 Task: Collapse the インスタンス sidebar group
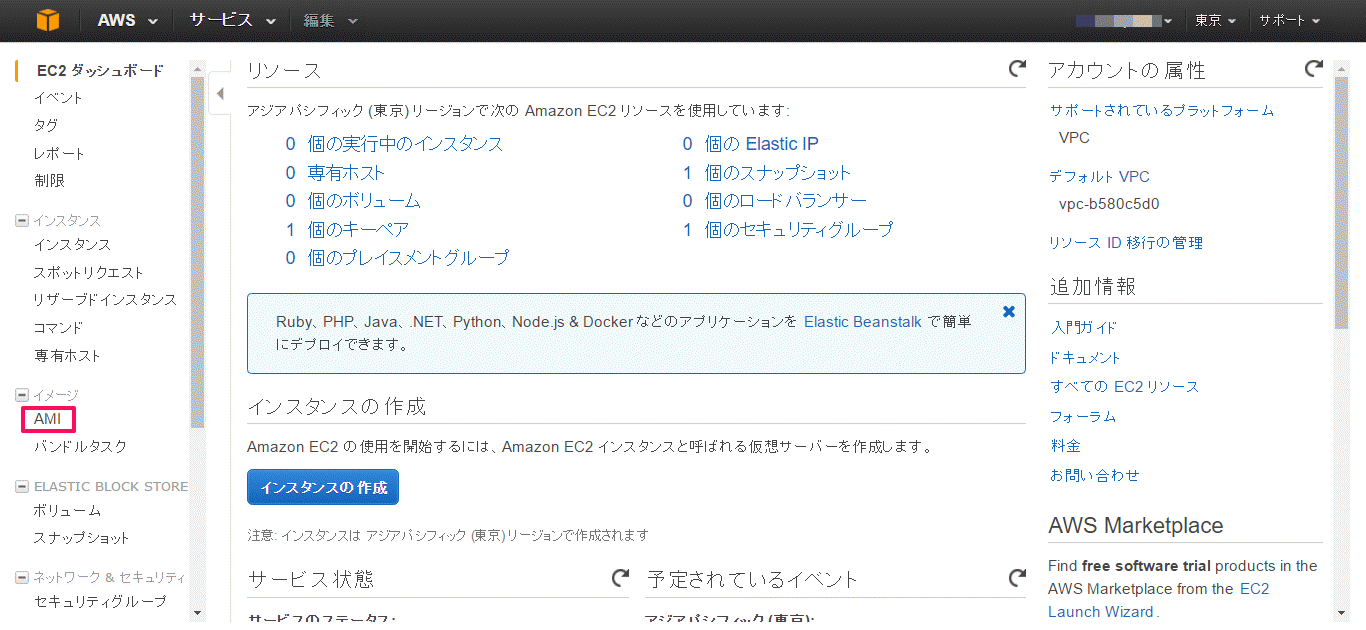(x=22, y=220)
